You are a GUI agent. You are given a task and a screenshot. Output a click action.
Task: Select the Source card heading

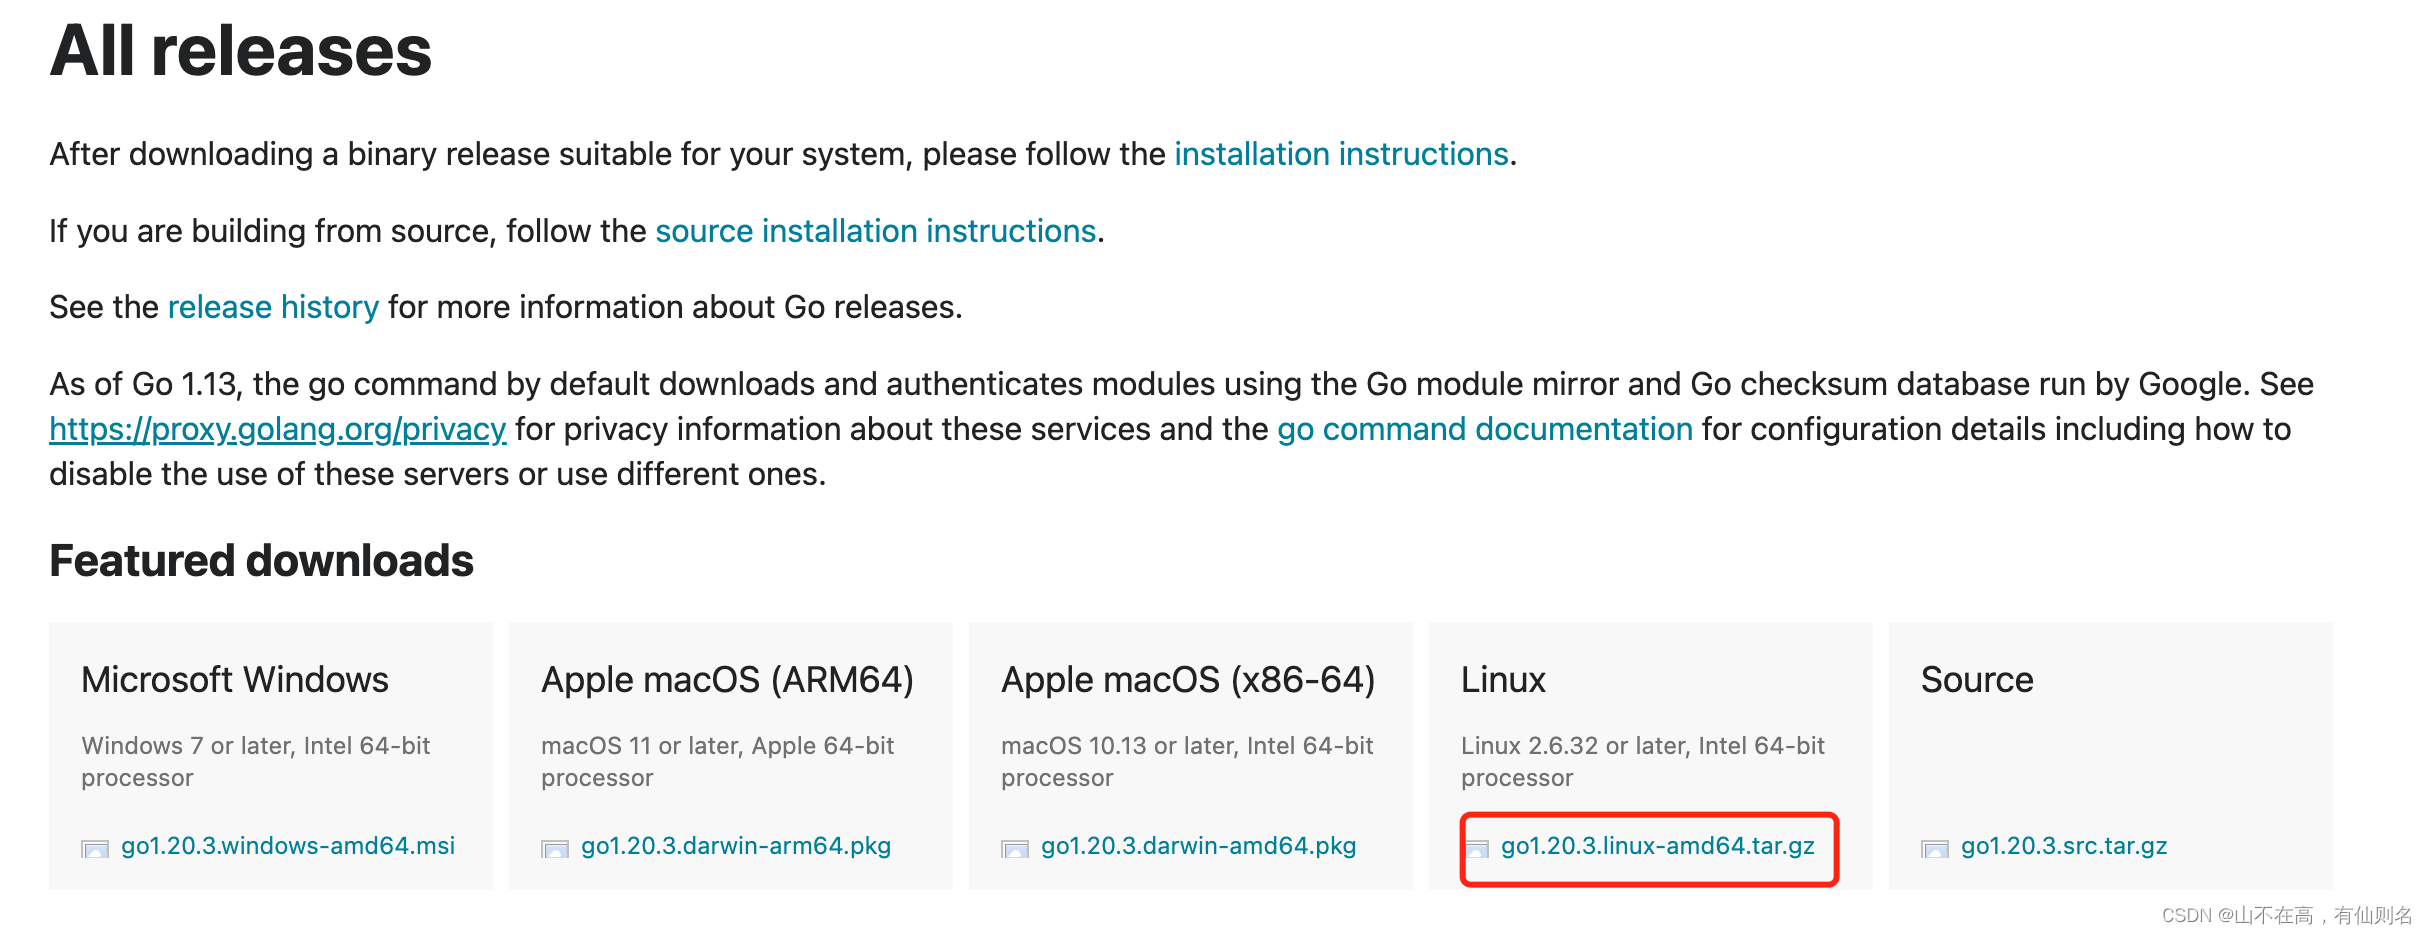1977,680
